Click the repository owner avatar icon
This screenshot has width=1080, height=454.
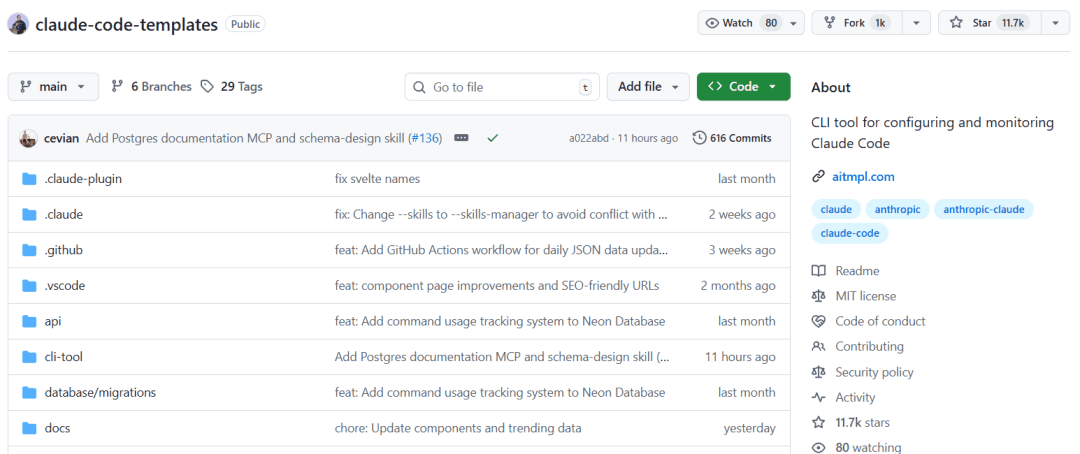18,24
